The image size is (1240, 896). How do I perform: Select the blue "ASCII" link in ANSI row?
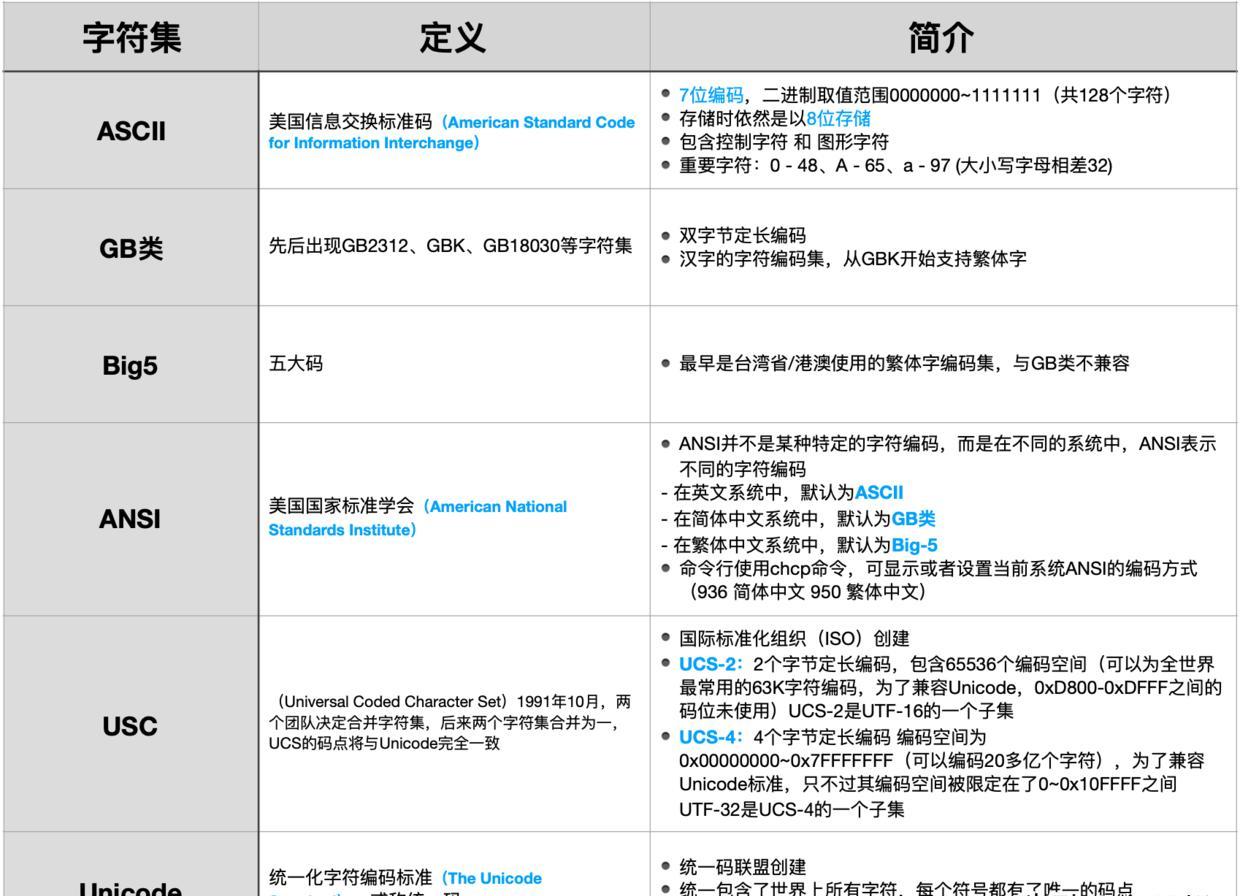(x=877, y=491)
